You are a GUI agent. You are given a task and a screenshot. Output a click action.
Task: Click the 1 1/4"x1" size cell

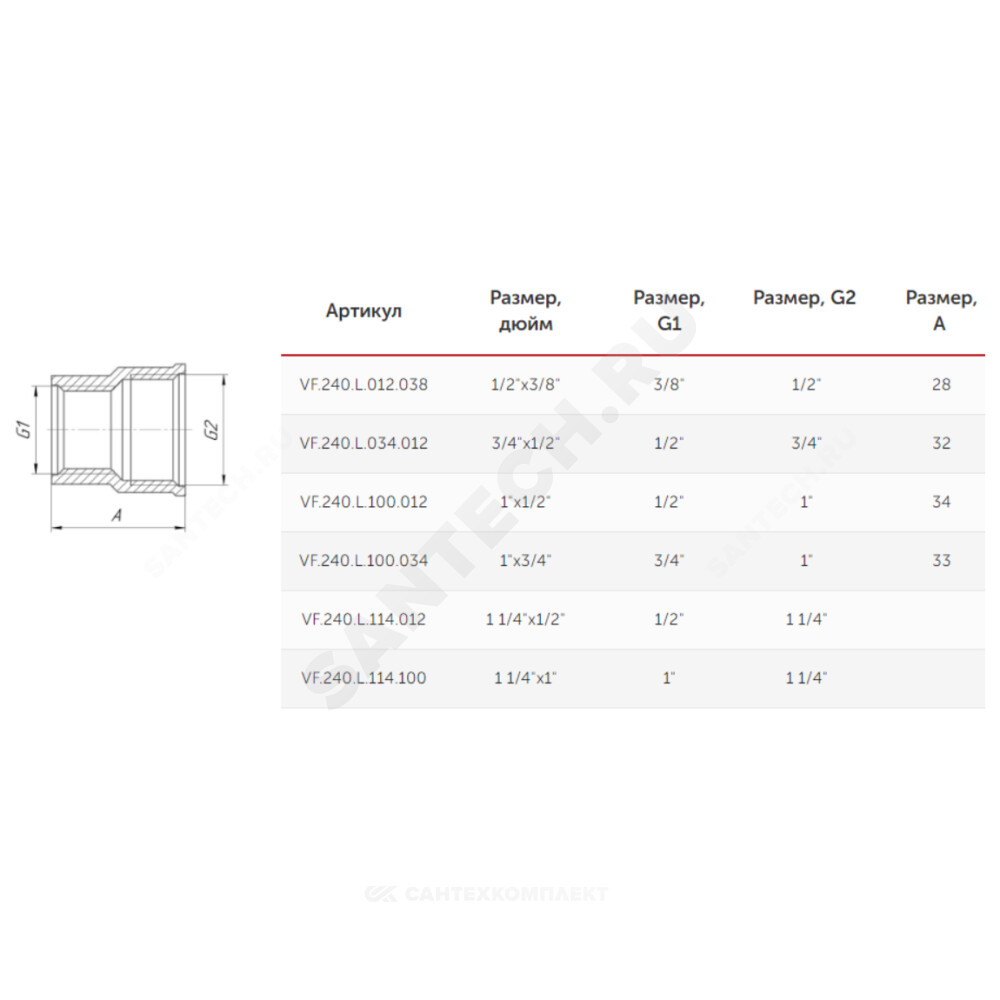coord(525,678)
